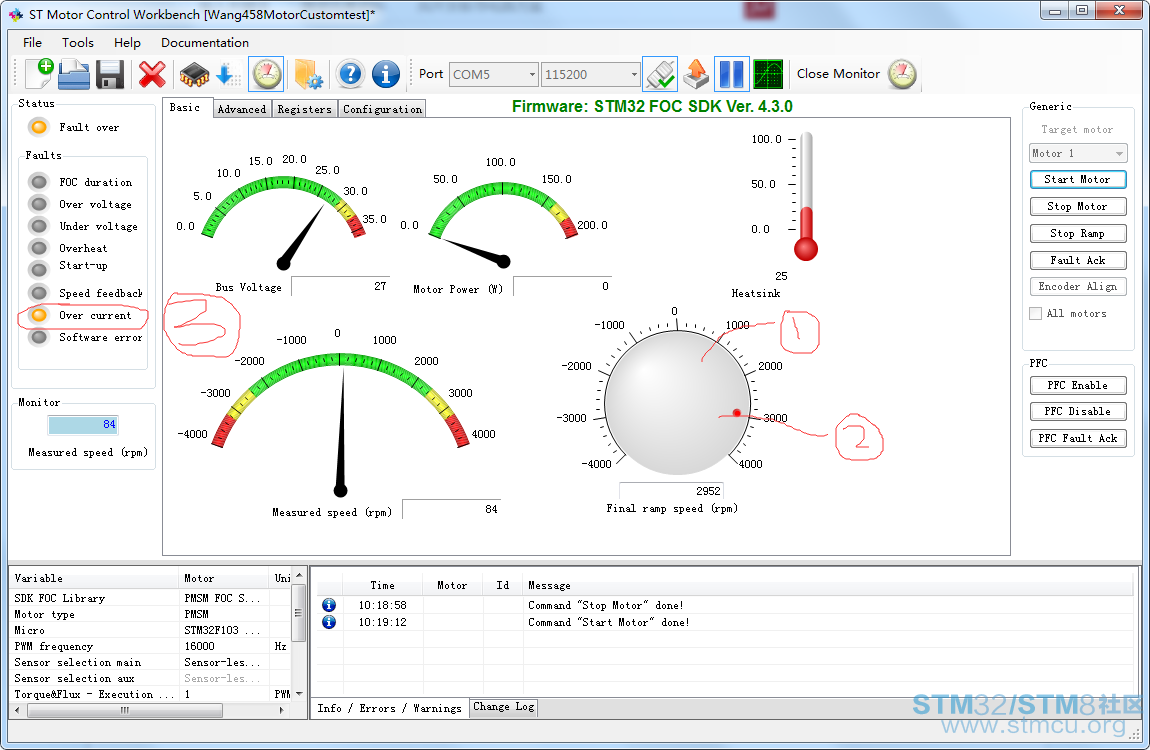Image resolution: width=1150 pixels, height=750 pixels.
Task: Click the gauge icon beside Close Monitor
Action: click(x=902, y=74)
